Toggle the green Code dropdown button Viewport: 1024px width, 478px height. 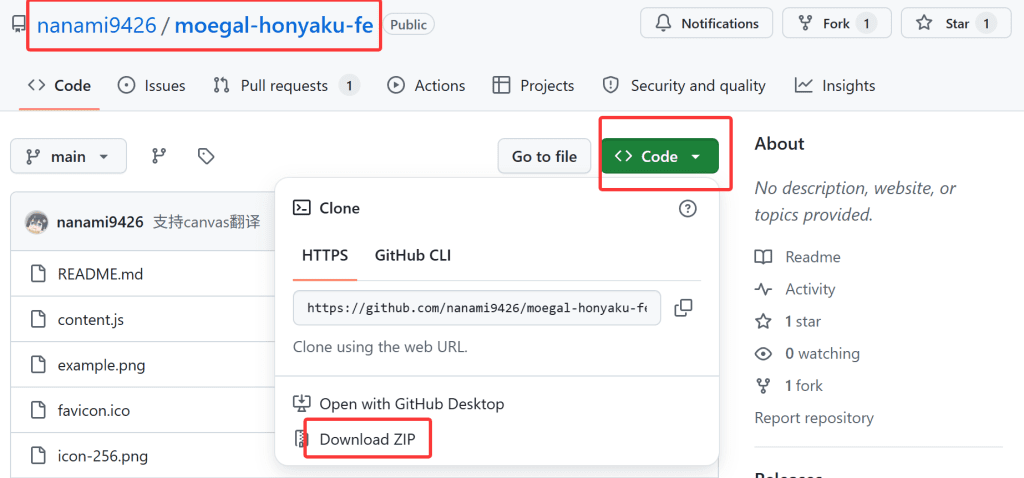click(x=660, y=156)
